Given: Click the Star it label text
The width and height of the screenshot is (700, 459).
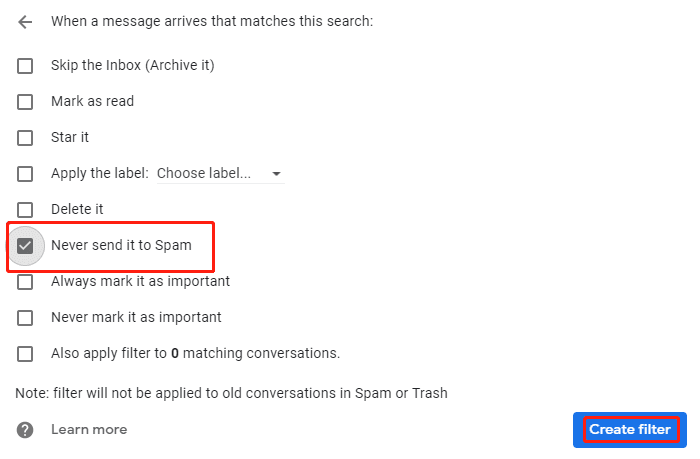Looking at the screenshot, I should pos(70,137).
